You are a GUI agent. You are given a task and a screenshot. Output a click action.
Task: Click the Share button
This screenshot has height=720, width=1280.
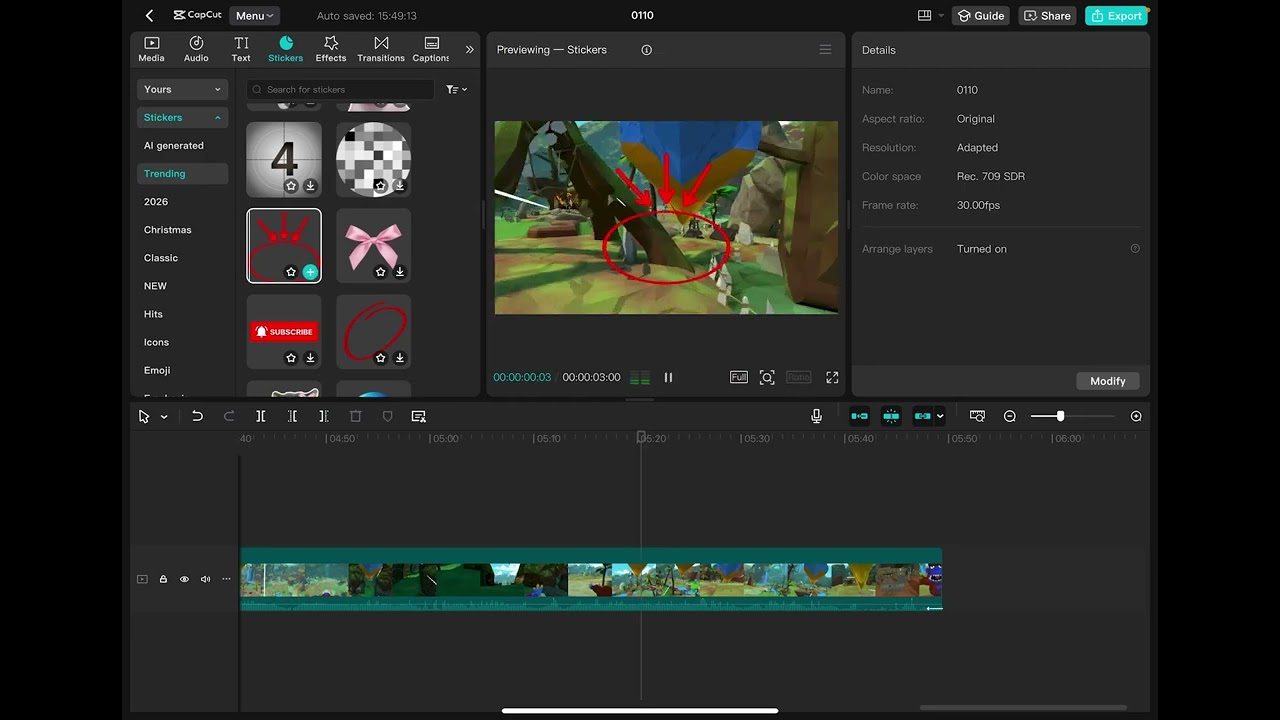(x=1047, y=16)
